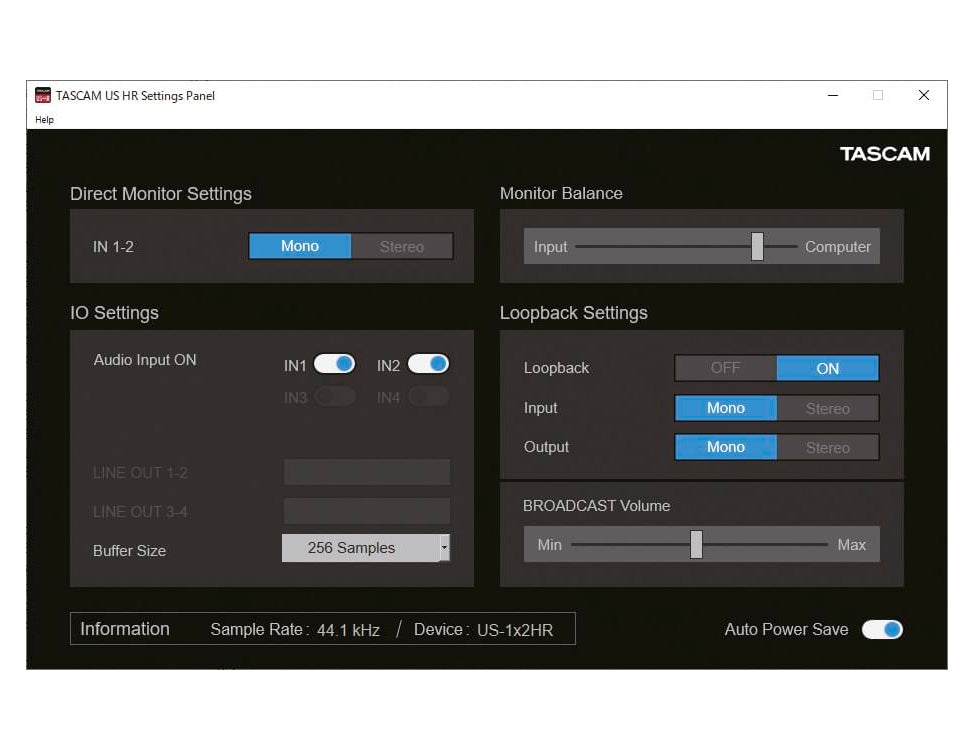The height and width of the screenshot is (750, 975).
Task: Select Mono for Loopback Output
Action: (x=726, y=447)
